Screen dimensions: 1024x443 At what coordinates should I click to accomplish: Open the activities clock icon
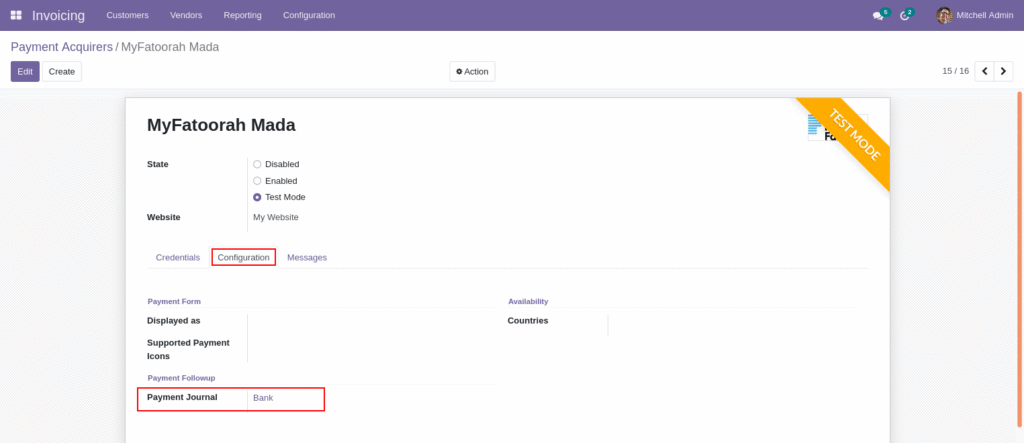click(905, 15)
